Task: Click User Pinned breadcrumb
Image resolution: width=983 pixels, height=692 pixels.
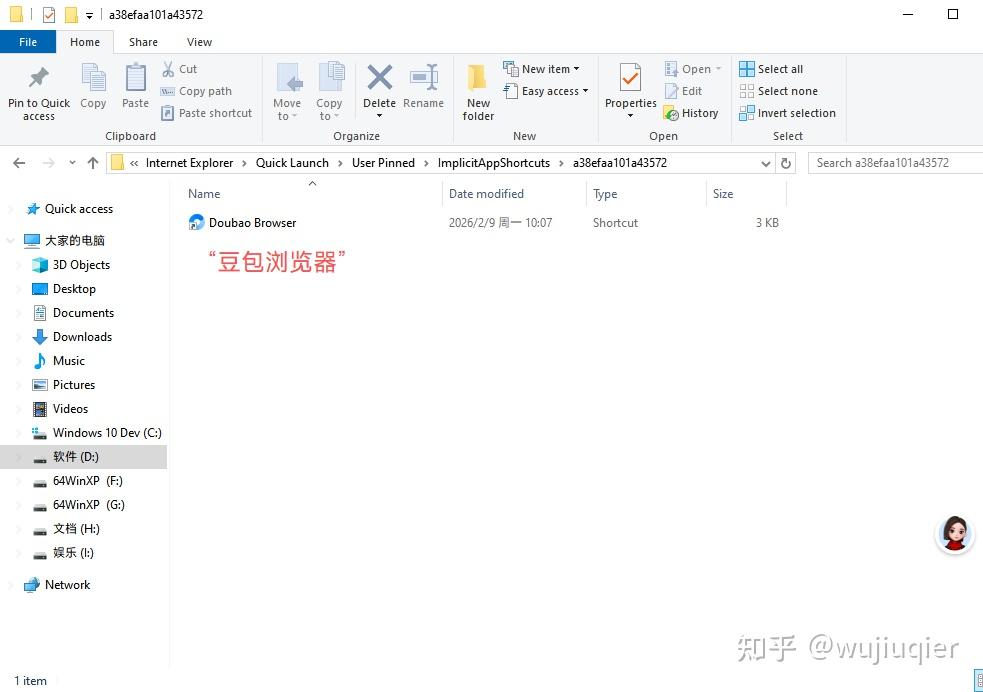Action: tap(383, 163)
